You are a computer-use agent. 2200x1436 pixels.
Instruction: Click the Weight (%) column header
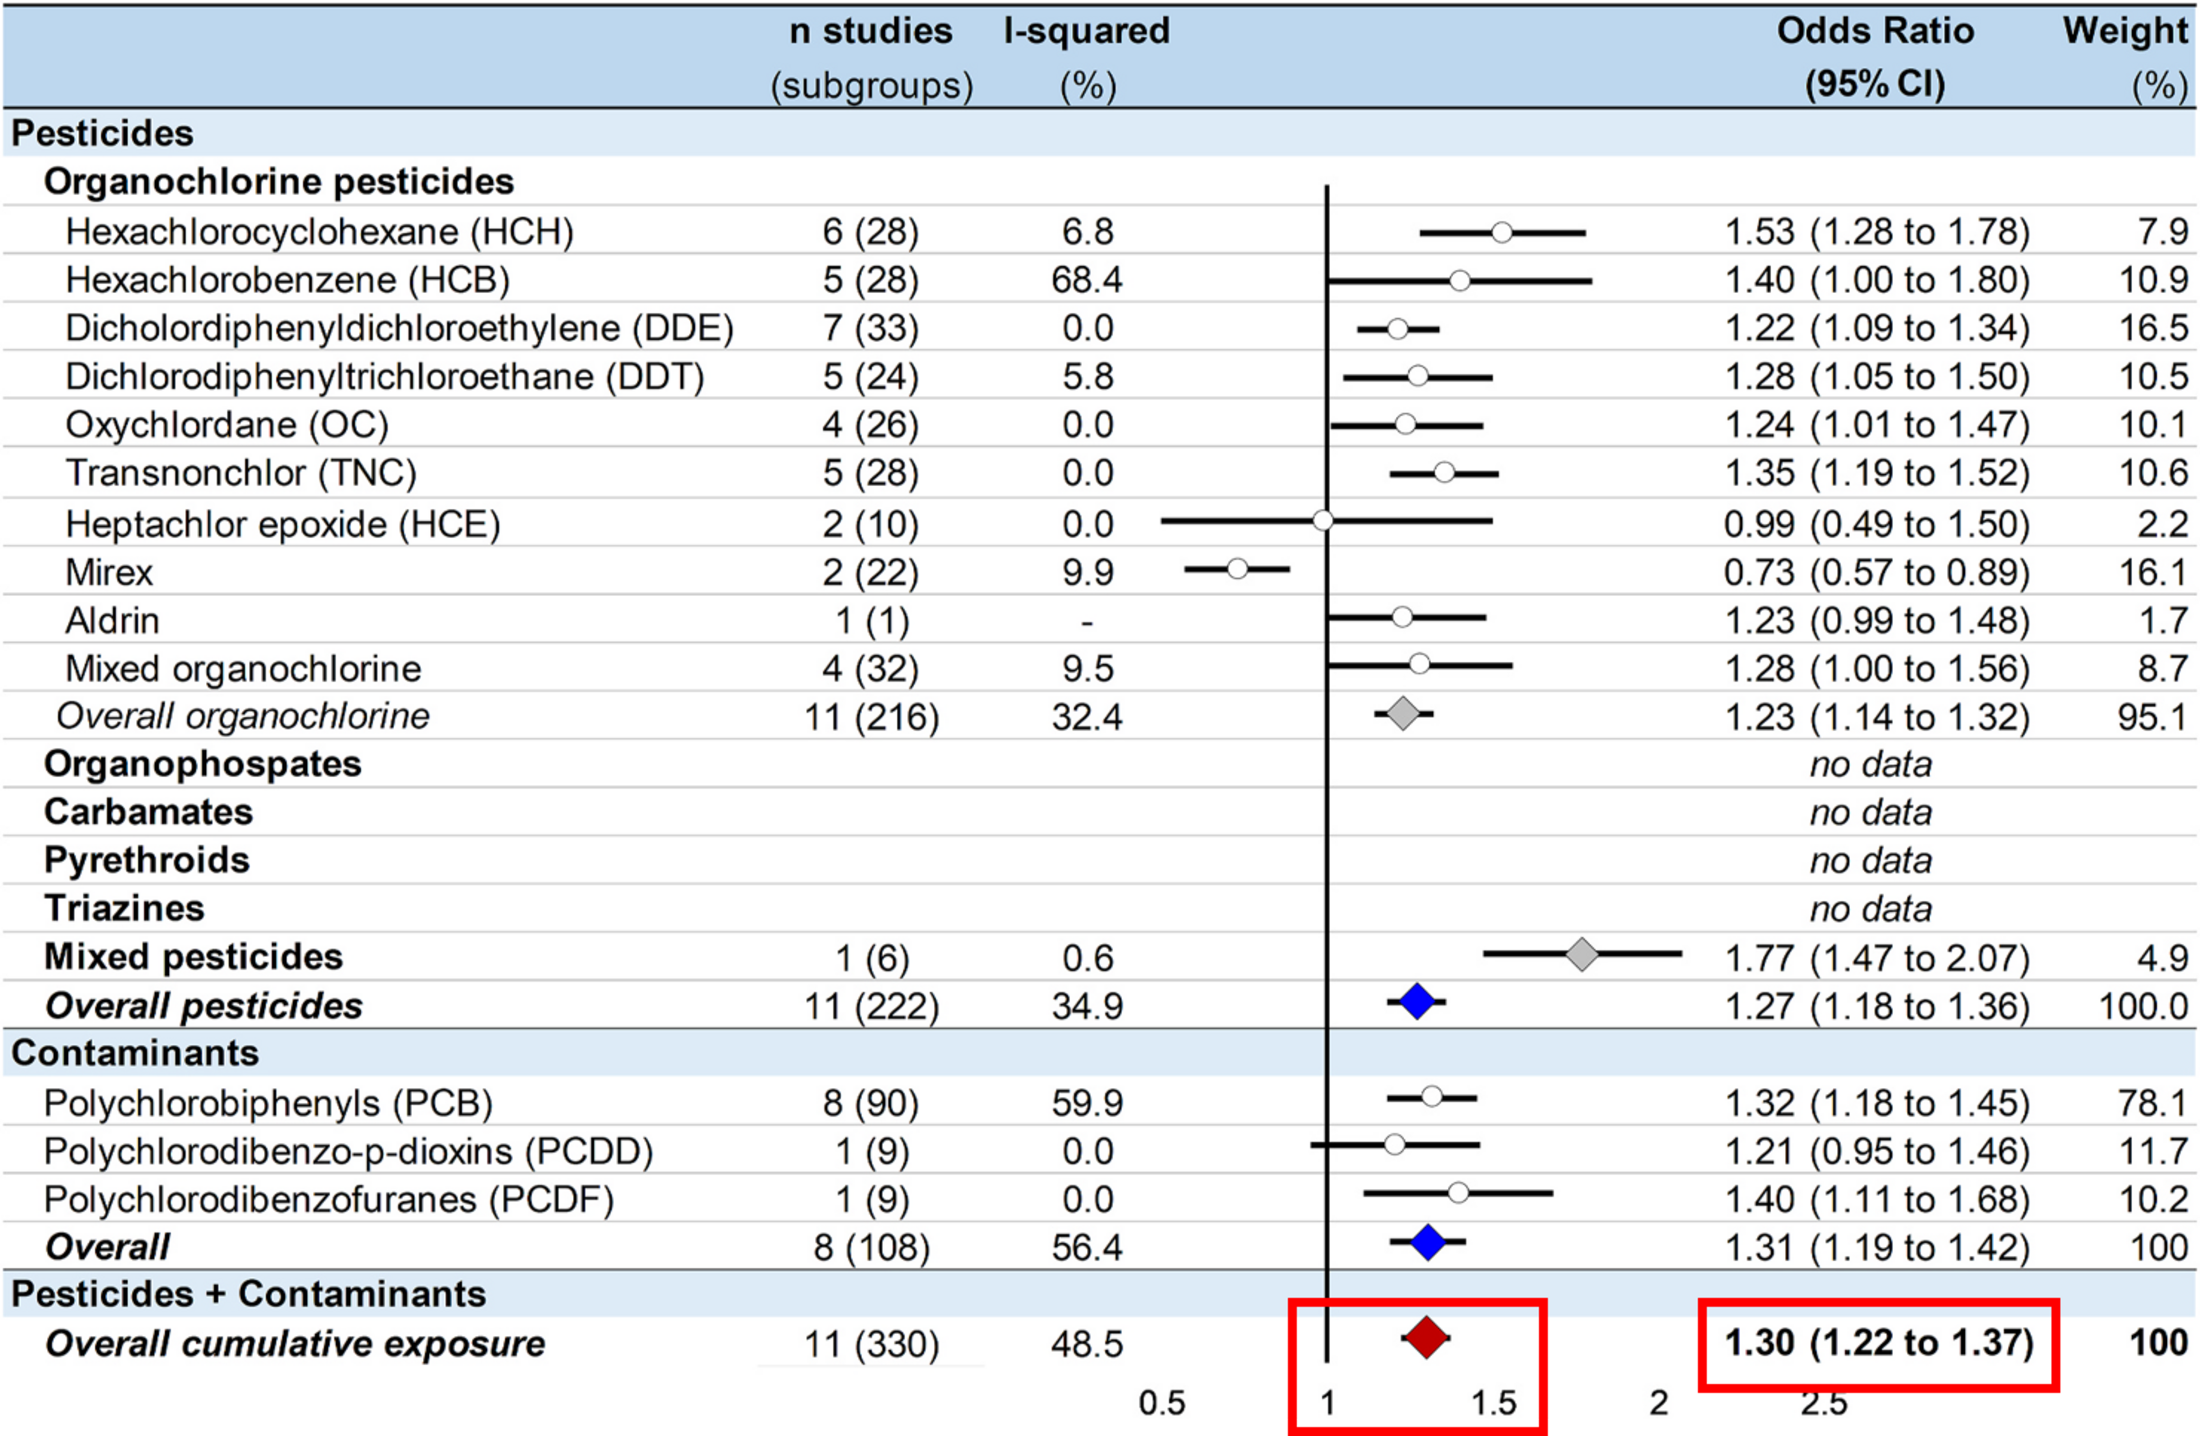[x=2125, y=57]
